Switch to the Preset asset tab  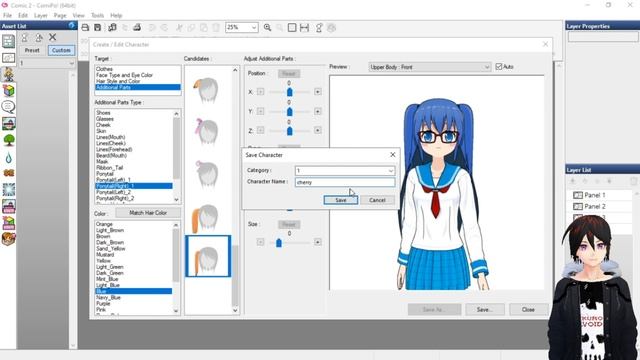click(x=32, y=50)
